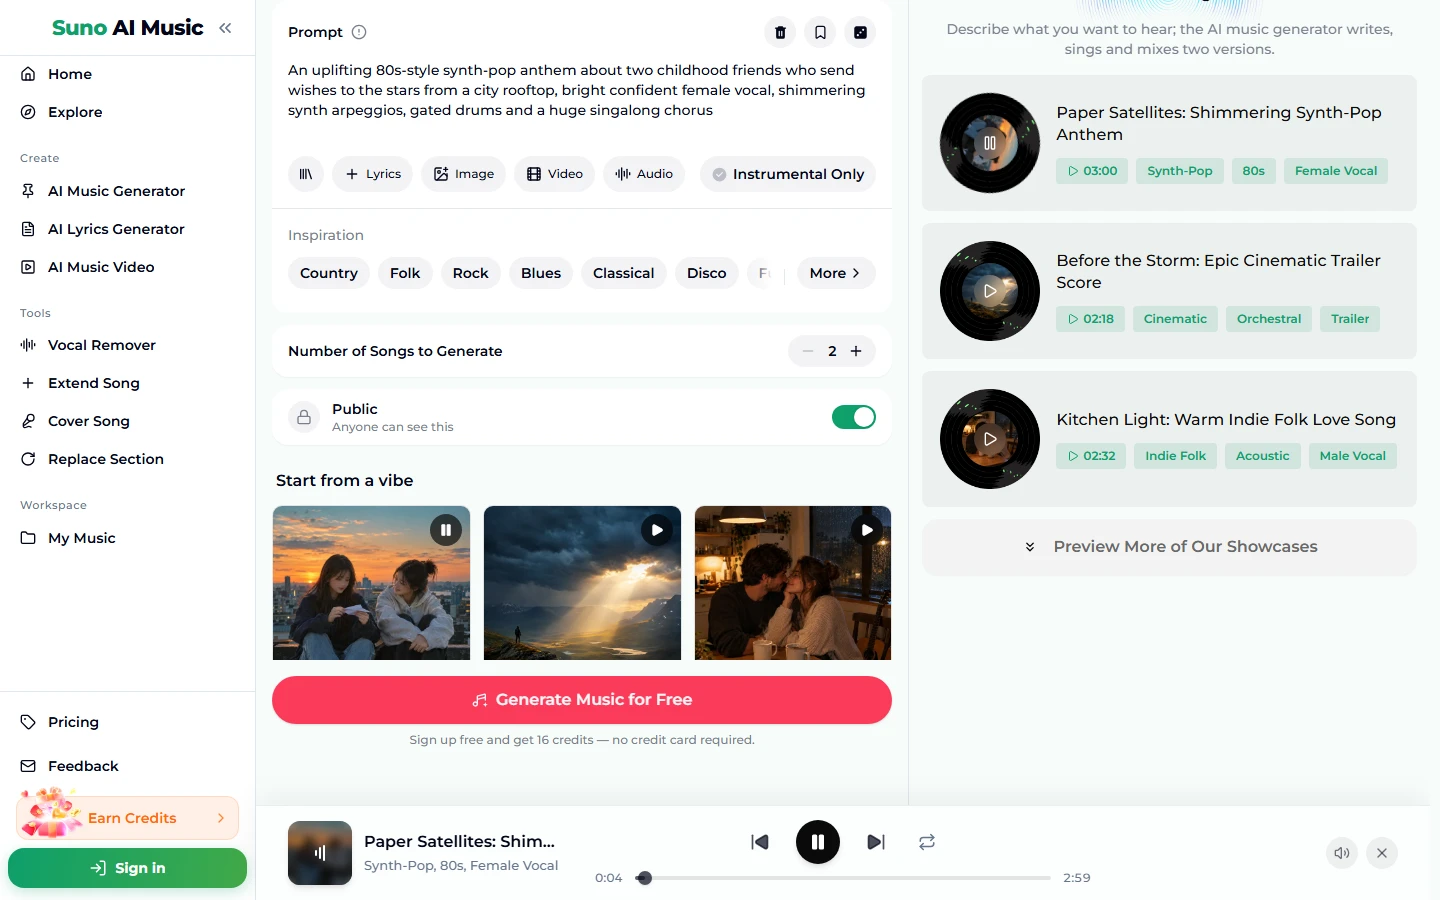The image size is (1440, 900).
Task: Attach an audio reference with Audio button
Action: pos(644,174)
